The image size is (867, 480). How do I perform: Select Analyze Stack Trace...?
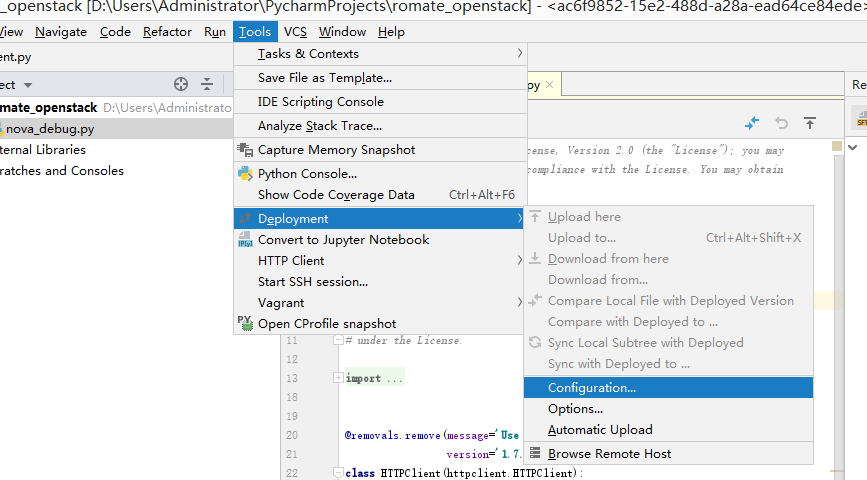tap(380, 126)
